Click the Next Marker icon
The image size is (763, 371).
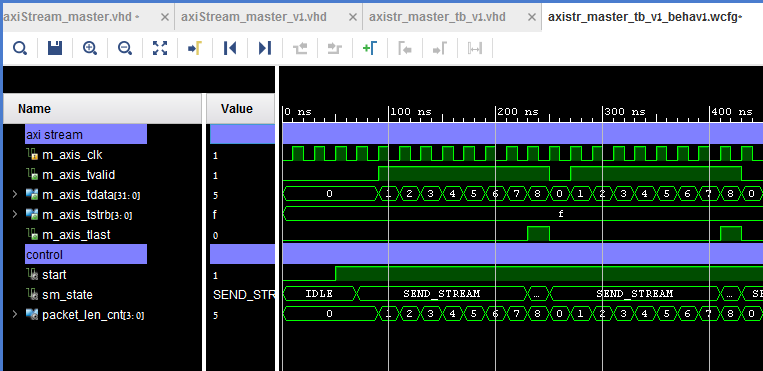click(x=439, y=48)
